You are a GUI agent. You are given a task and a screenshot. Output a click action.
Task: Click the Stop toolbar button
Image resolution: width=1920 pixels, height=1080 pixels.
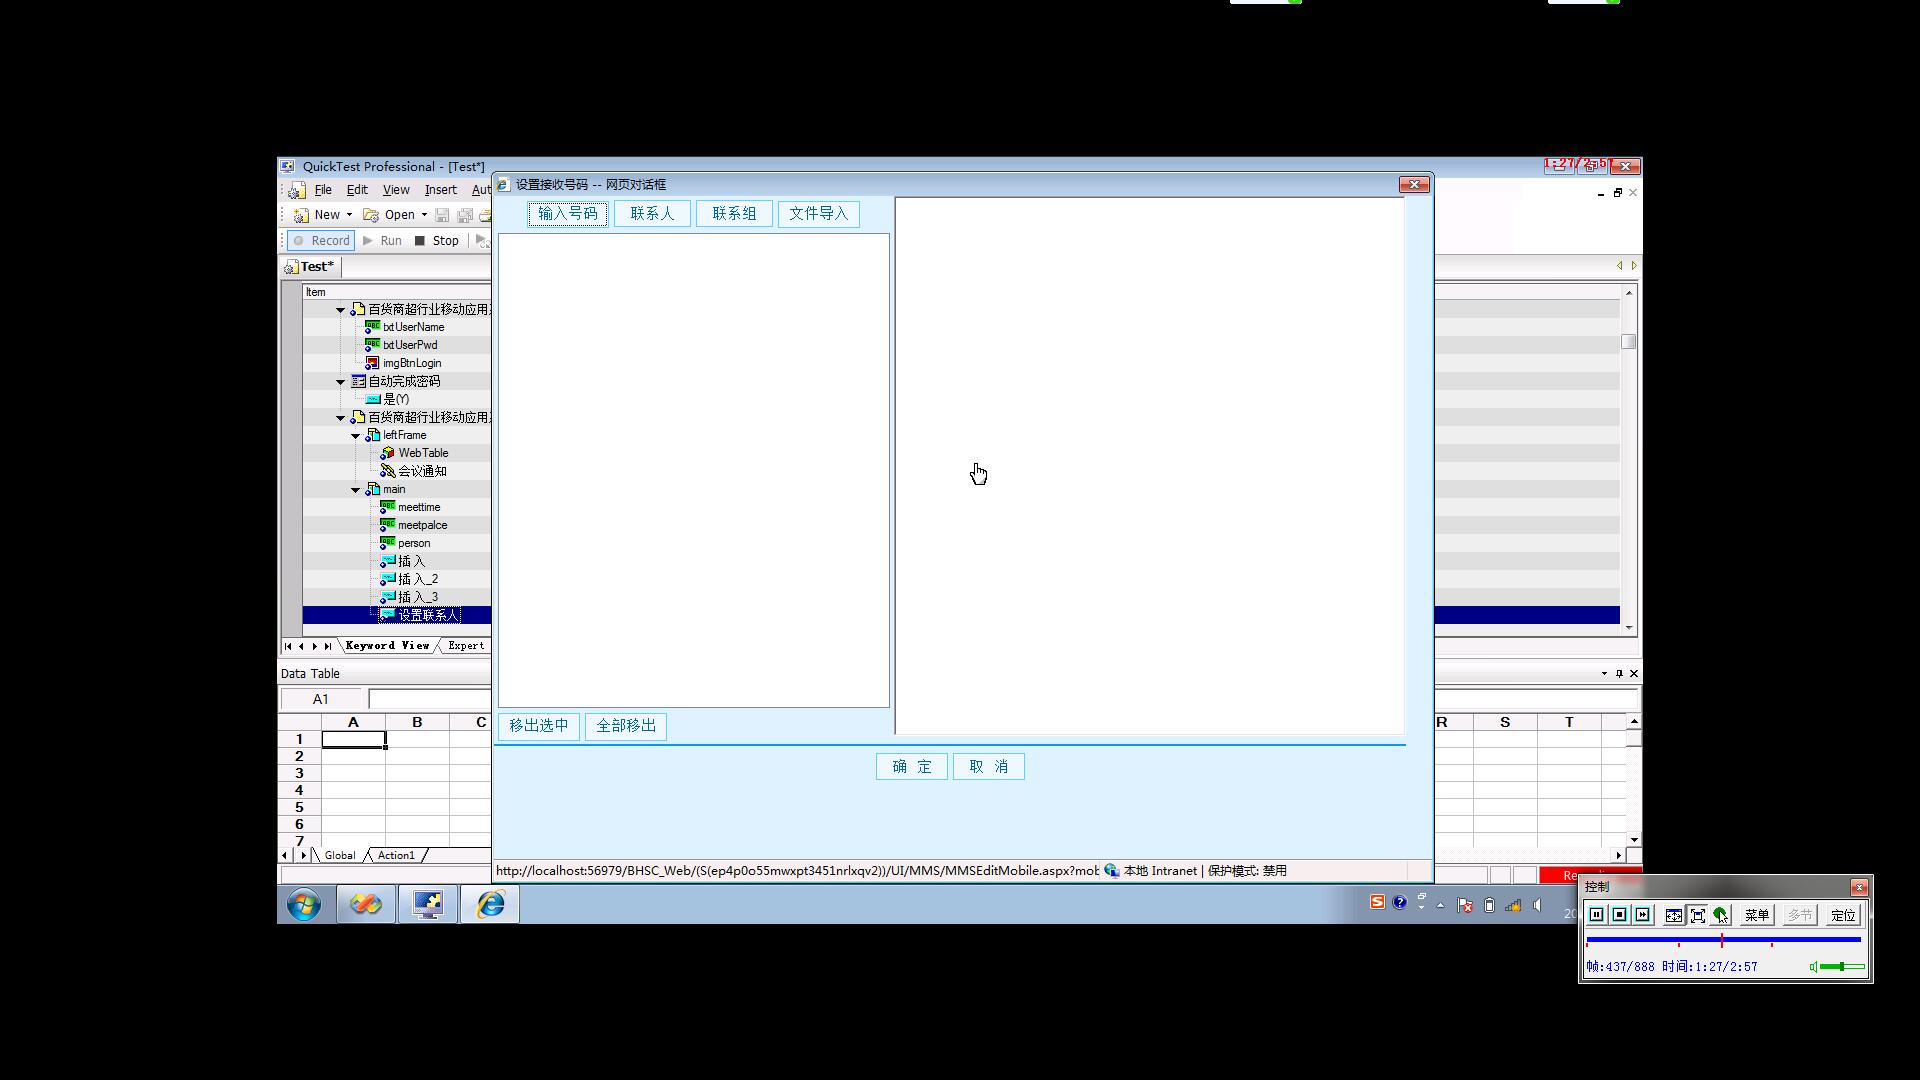click(437, 241)
